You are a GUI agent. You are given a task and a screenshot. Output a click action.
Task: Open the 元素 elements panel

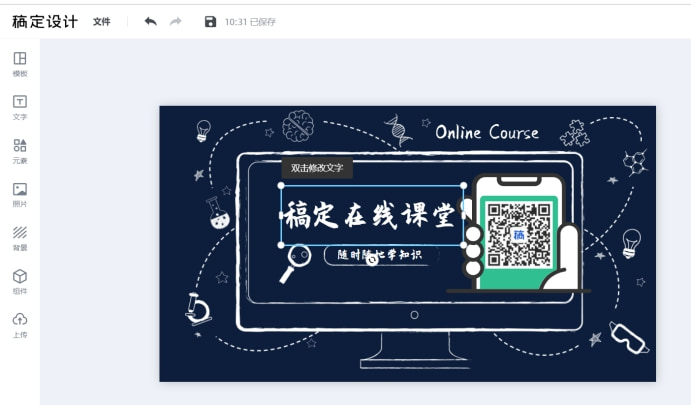pyautogui.click(x=20, y=151)
